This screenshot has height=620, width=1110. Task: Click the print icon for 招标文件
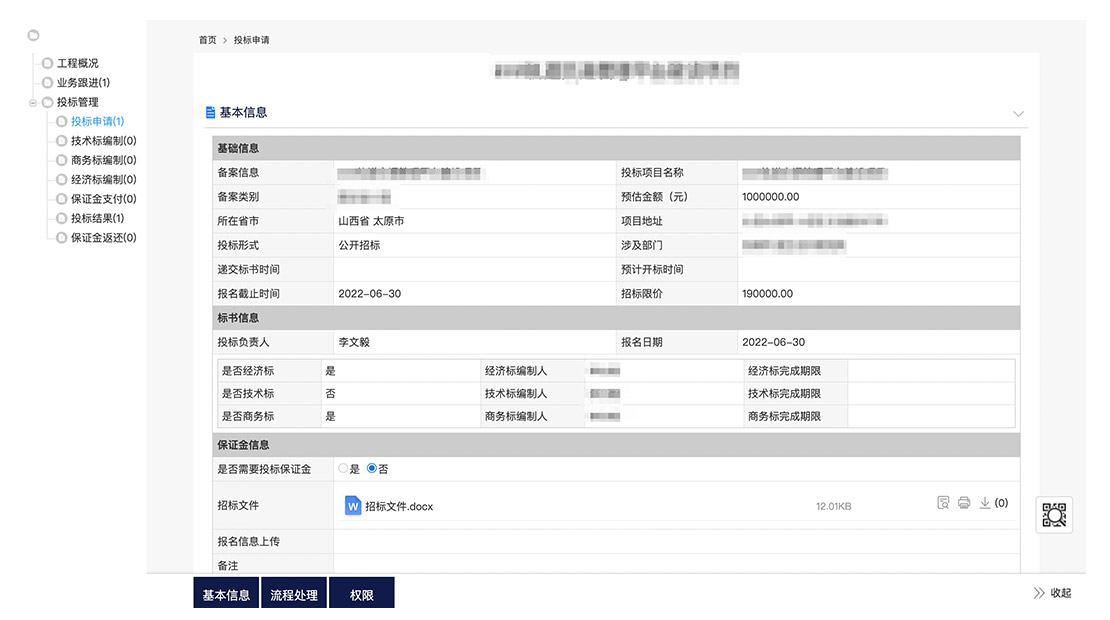click(964, 503)
